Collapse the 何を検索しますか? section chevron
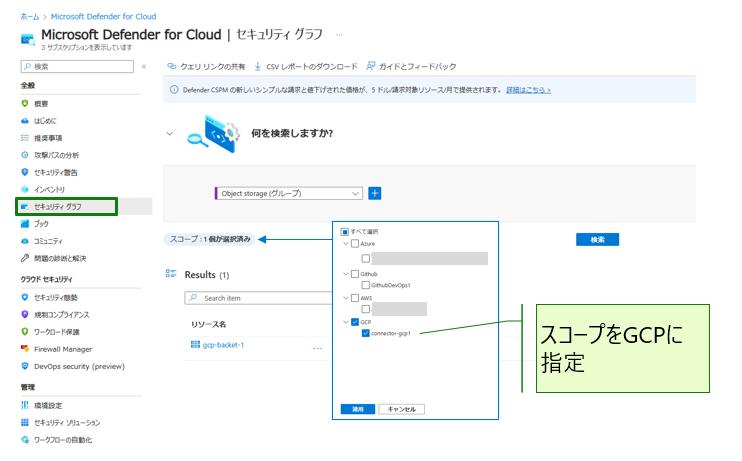 [x=169, y=134]
